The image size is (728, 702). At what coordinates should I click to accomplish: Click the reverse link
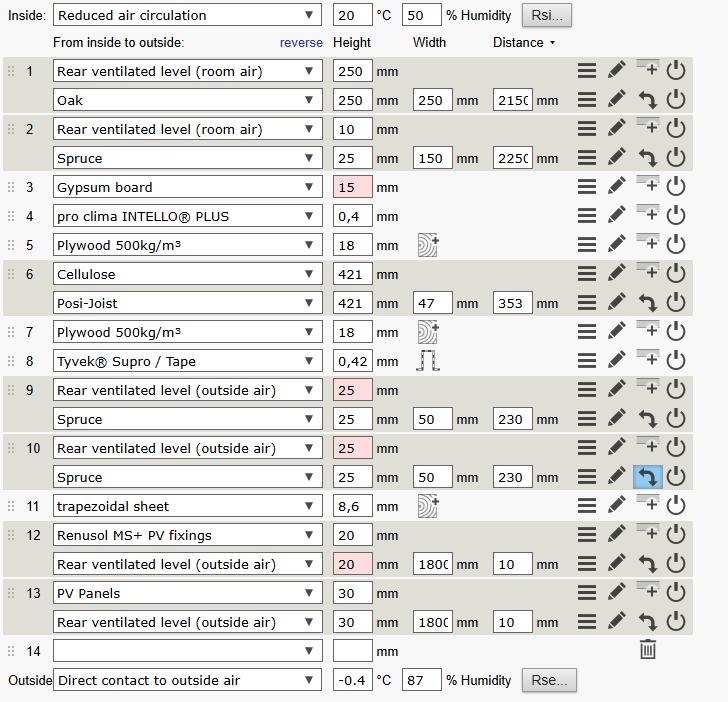point(301,43)
